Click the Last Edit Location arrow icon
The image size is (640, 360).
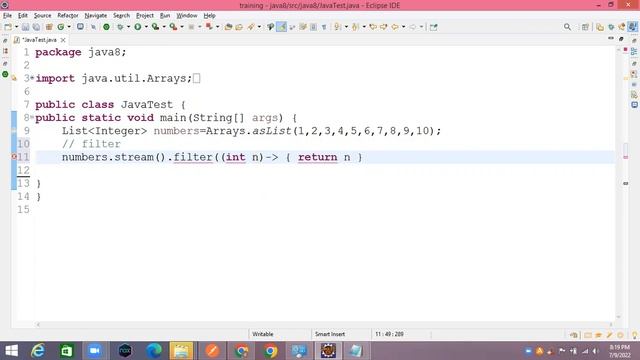coord(373,27)
